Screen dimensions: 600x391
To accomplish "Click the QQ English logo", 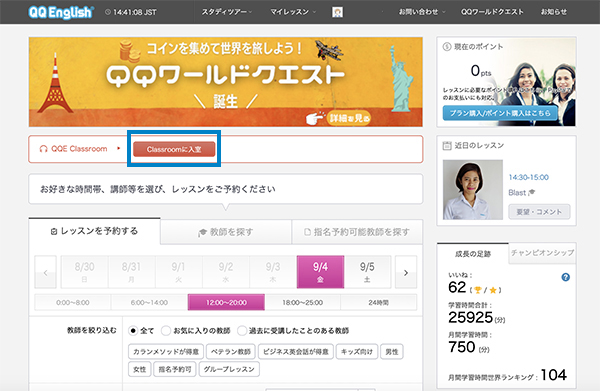I will 61,12.
